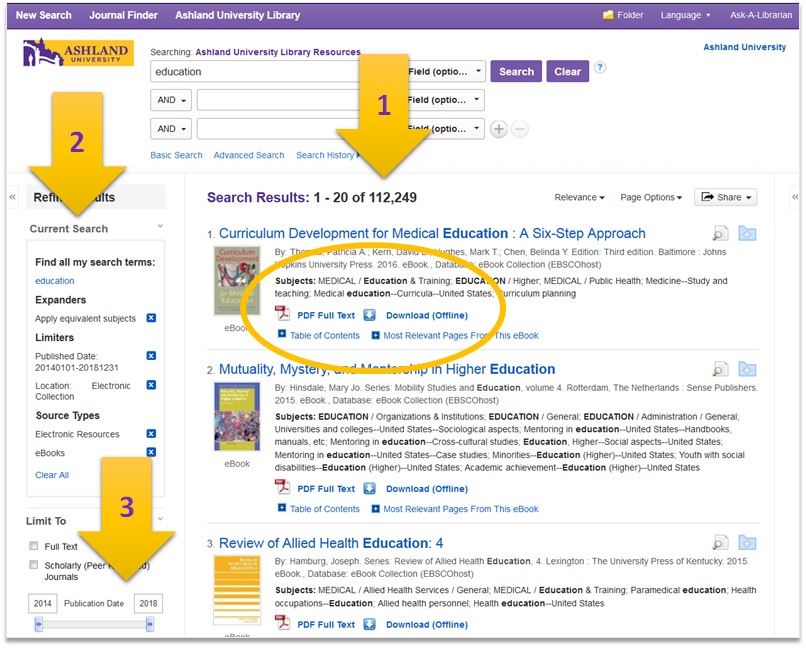Remove the Published Date limiter

coord(151,356)
